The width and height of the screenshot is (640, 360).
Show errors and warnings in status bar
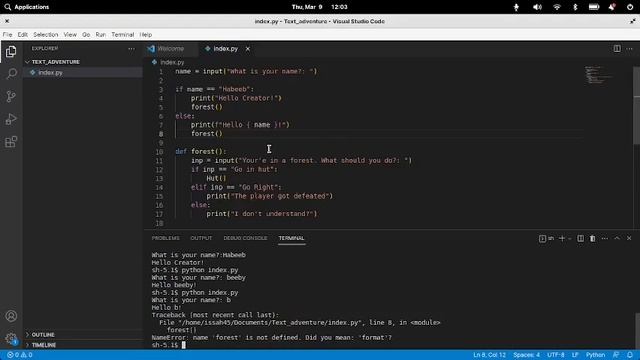20,355
